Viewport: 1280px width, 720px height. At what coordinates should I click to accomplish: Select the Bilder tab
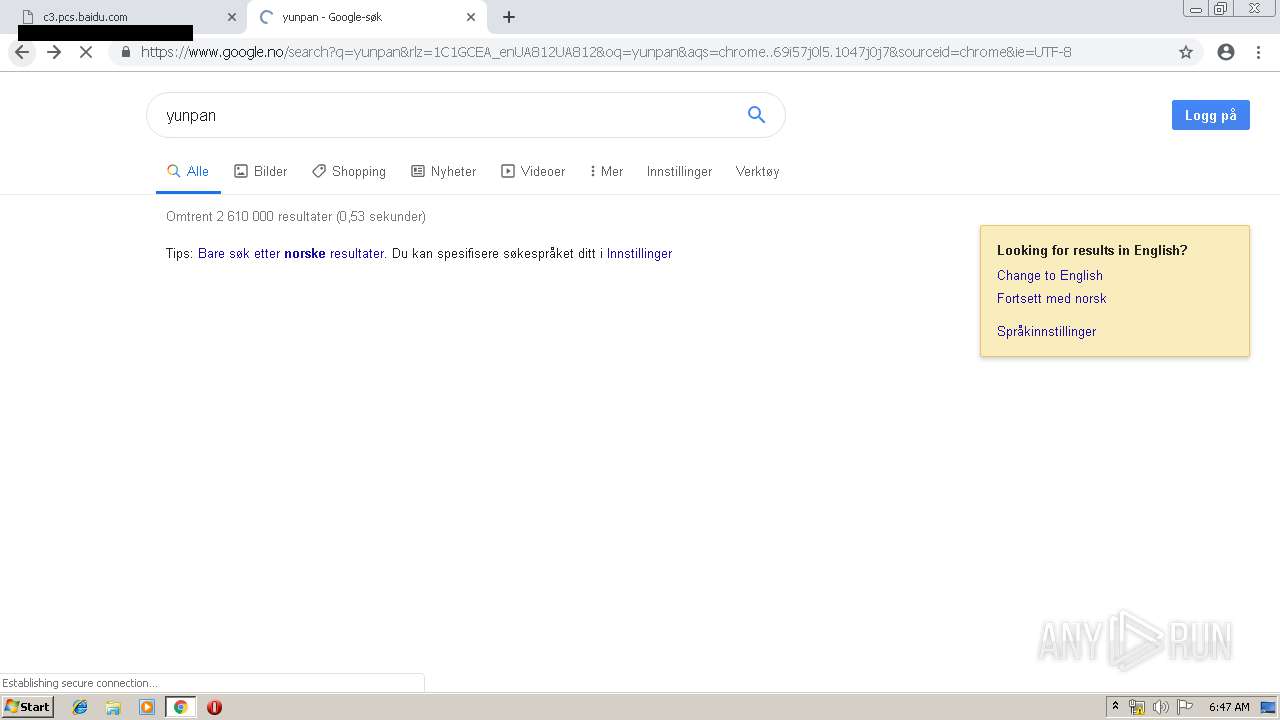pos(261,171)
